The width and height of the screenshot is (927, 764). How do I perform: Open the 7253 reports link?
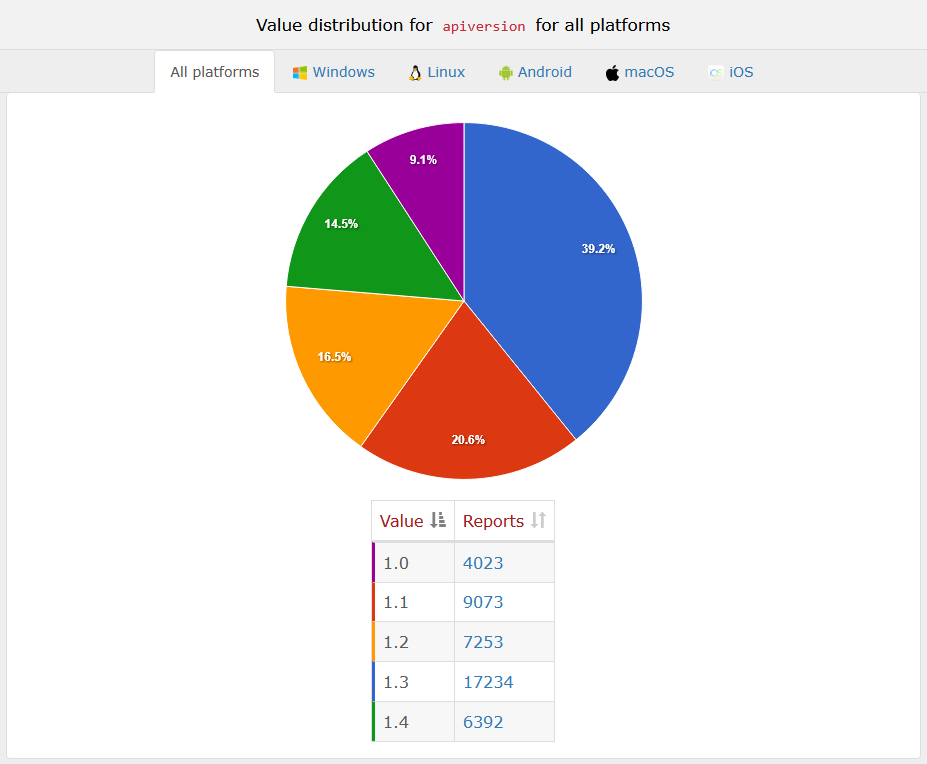coord(483,642)
